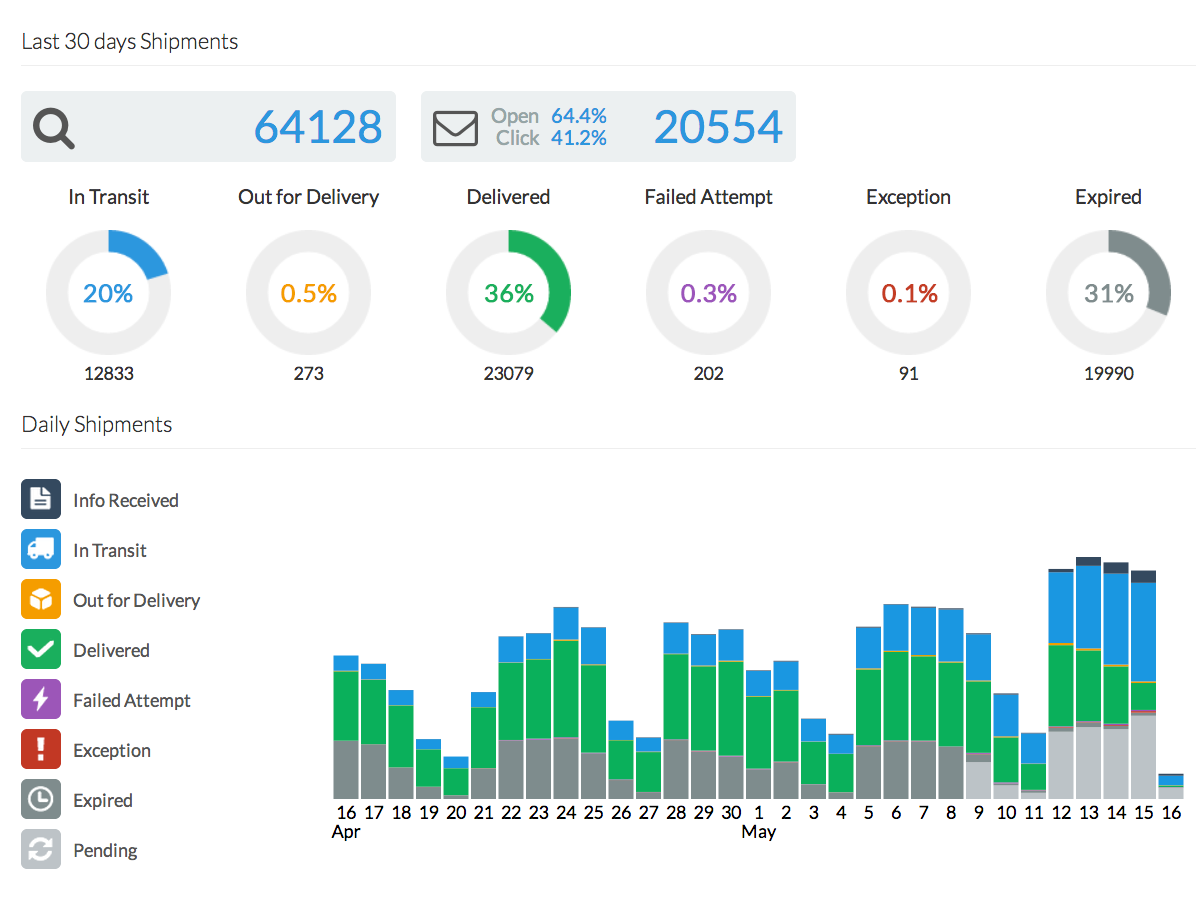Screen dimensions: 1200x900
Task: Click the Info Received document icon
Action: click(x=41, y=499)
